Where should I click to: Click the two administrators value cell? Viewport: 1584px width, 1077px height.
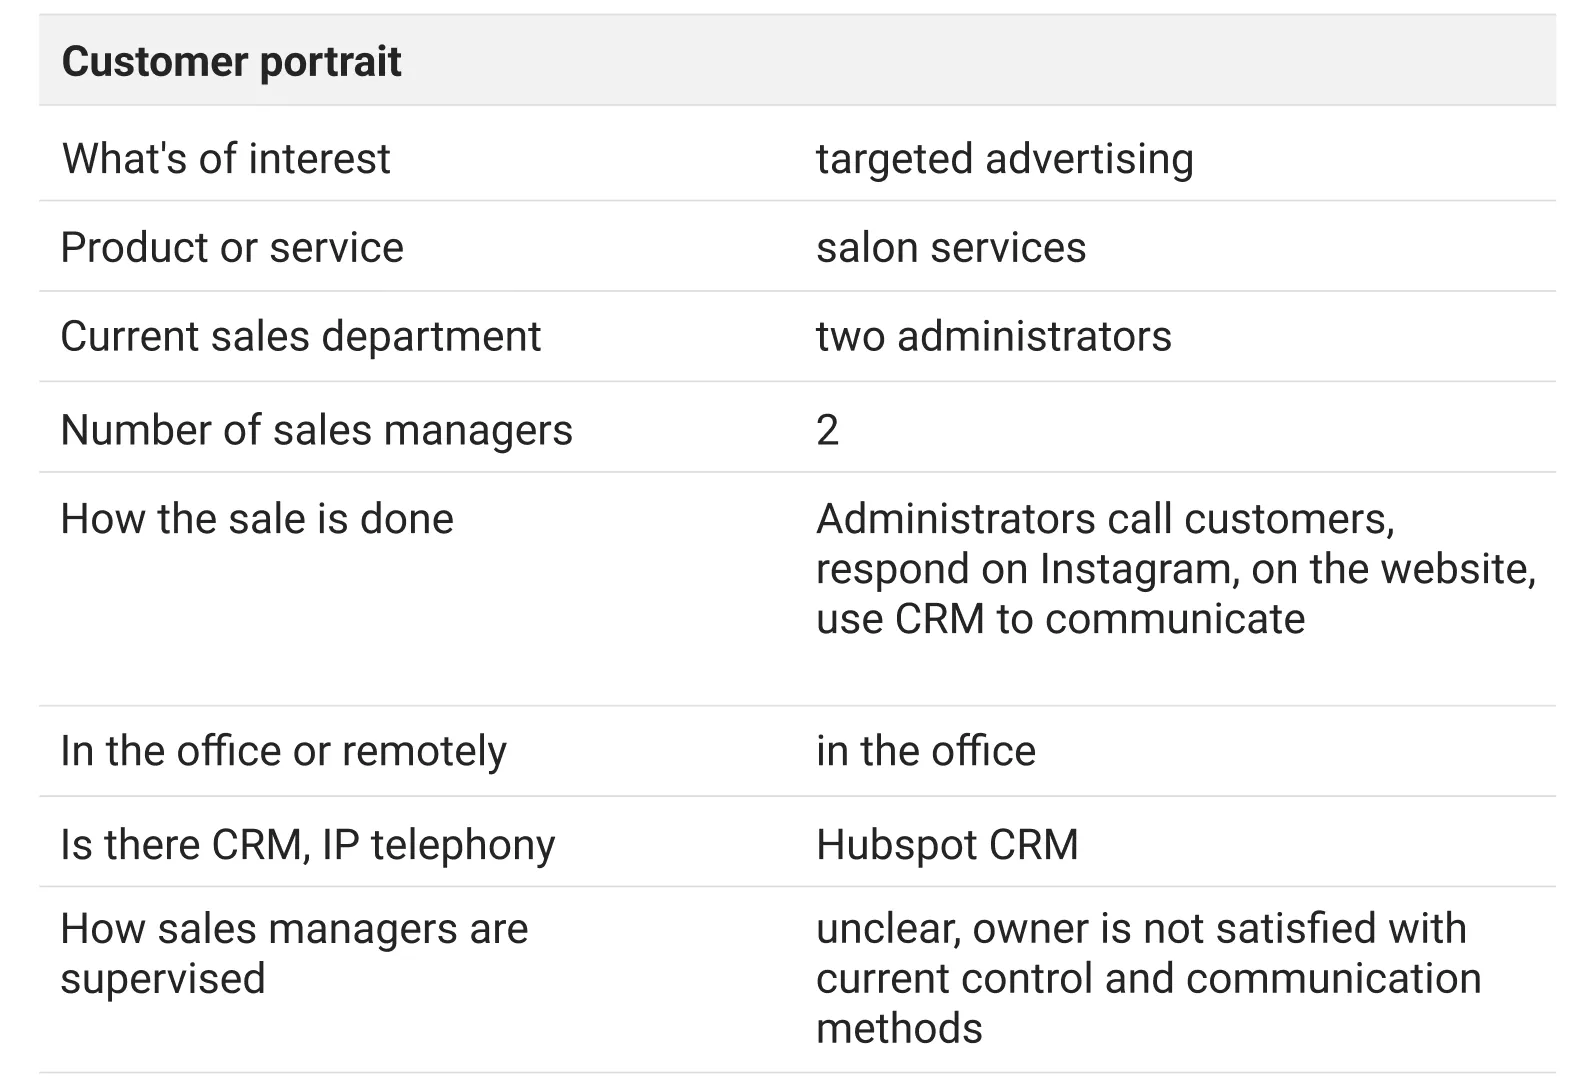coord(993,337)
